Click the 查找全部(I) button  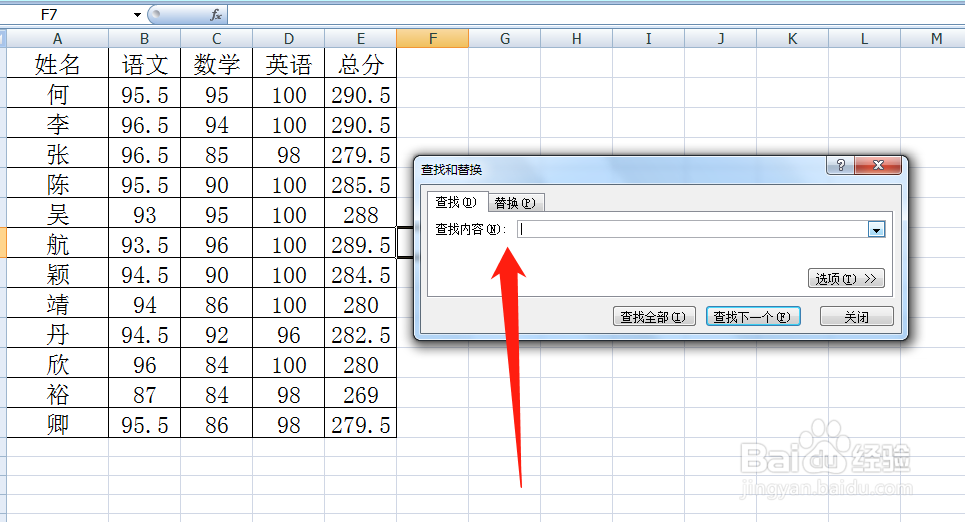coord(654,316)
